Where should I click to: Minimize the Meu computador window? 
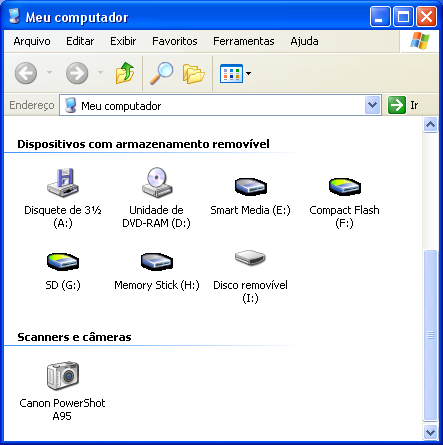coord(379,16)
